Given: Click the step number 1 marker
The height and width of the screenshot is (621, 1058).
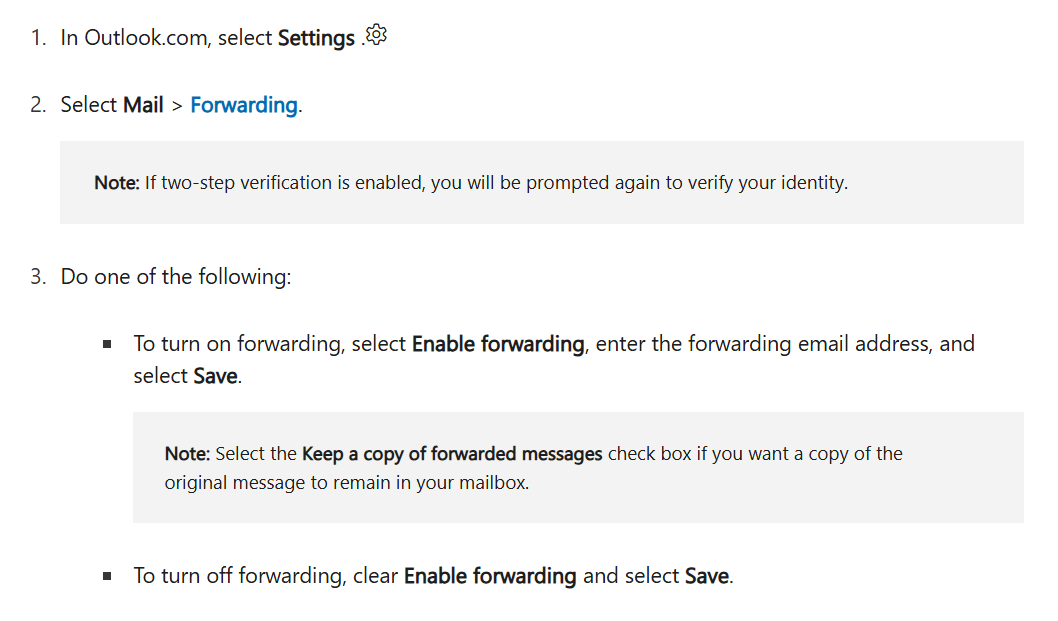Looking at the screenshot, I should coord(38,38).
